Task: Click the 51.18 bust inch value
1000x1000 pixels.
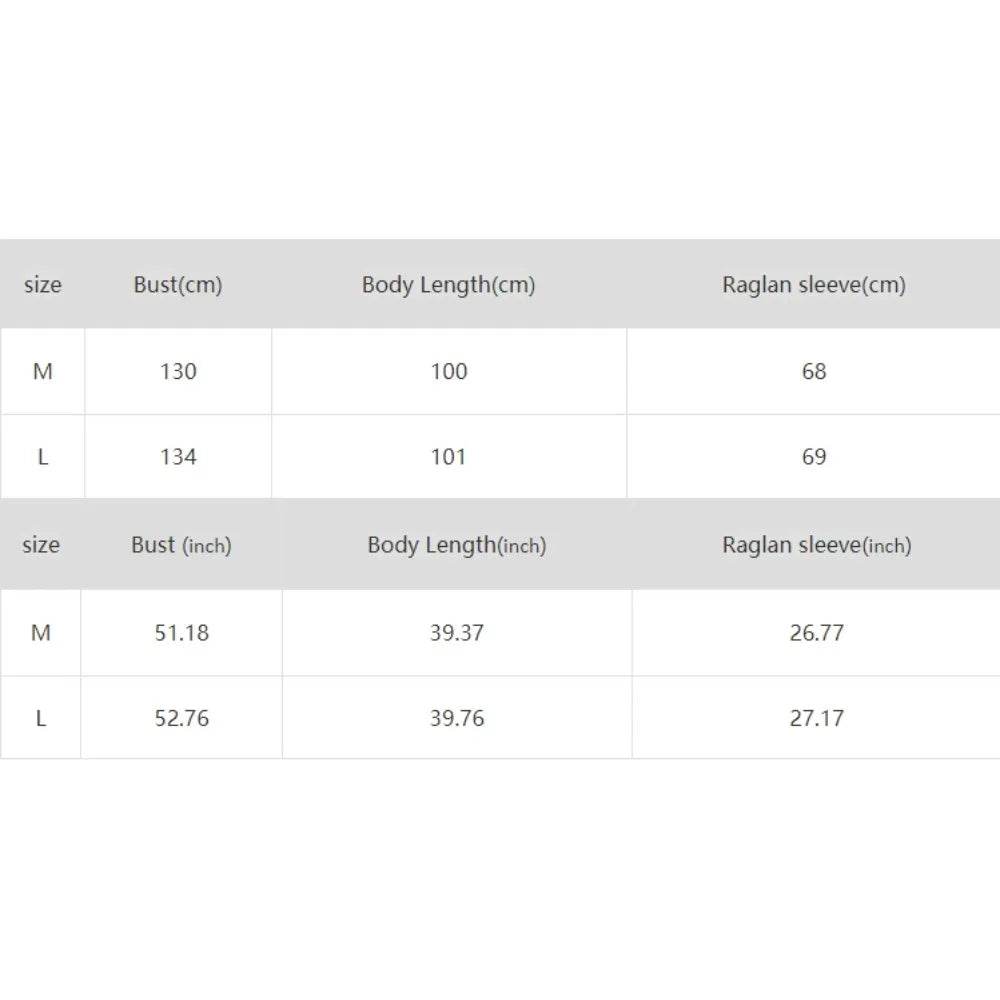Action: click(x=182, y=633)
